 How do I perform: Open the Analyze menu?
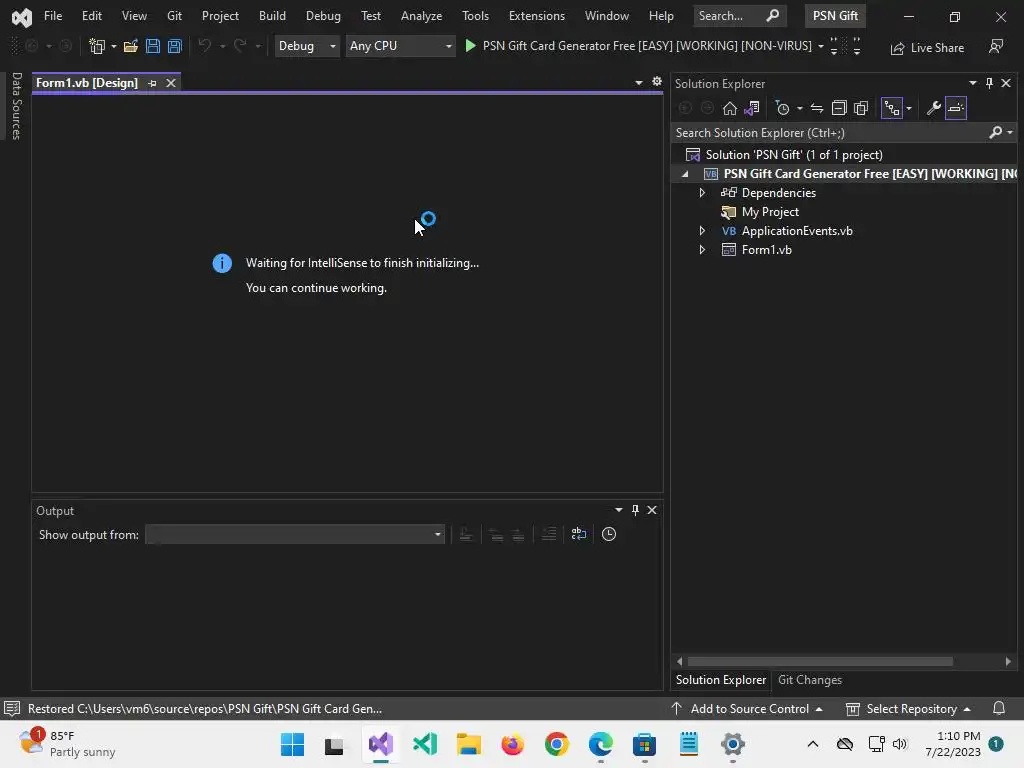421,16
